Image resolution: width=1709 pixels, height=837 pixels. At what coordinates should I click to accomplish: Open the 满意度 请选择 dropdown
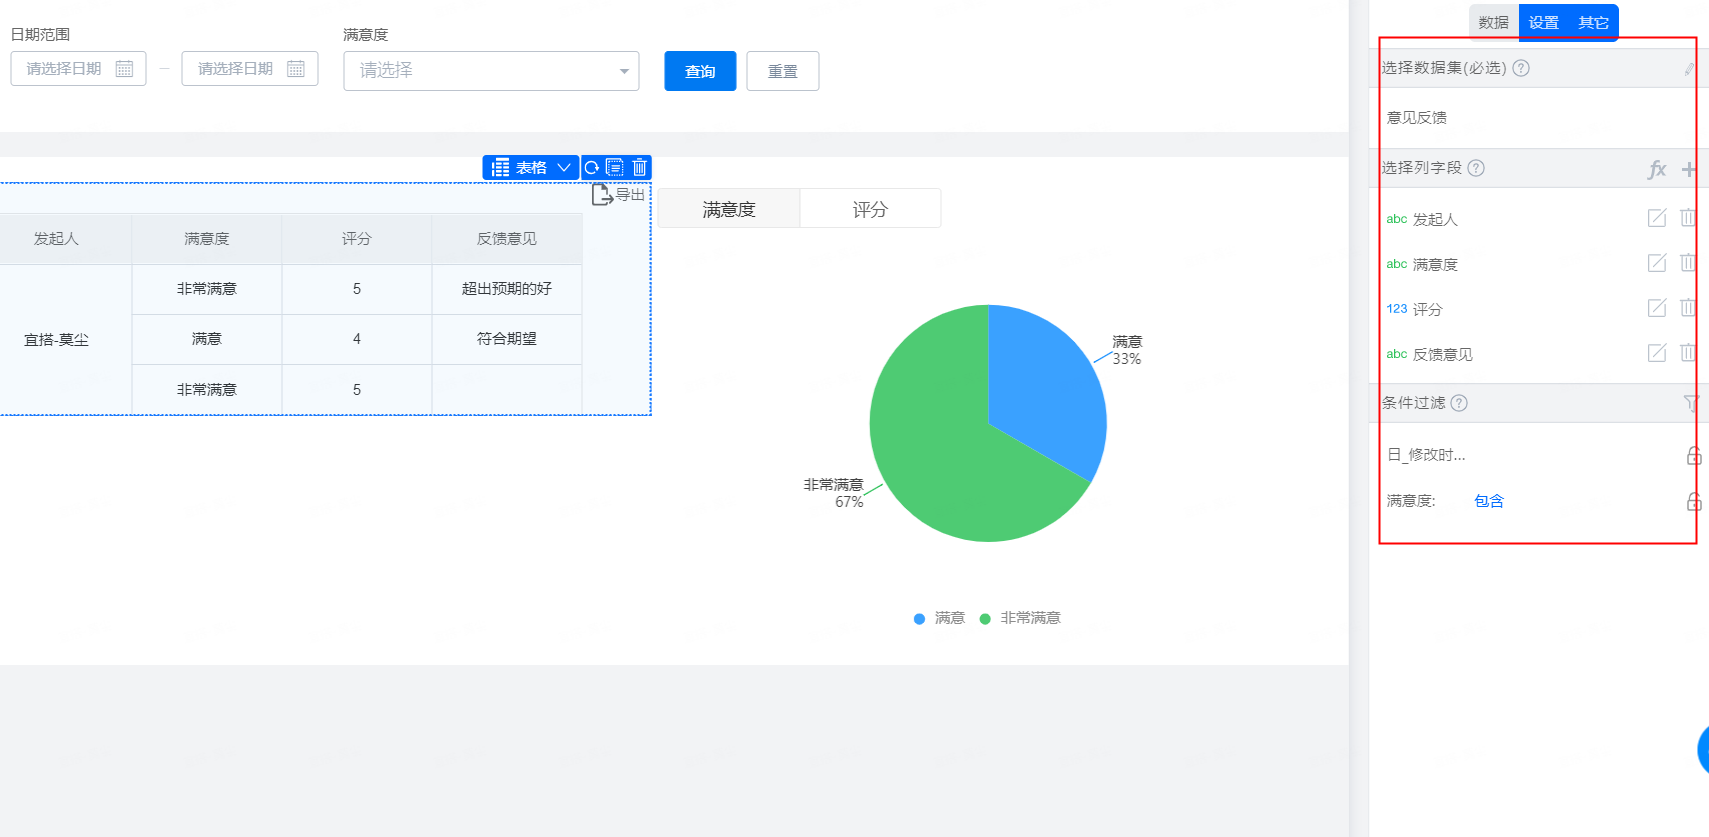click(491, 71)
